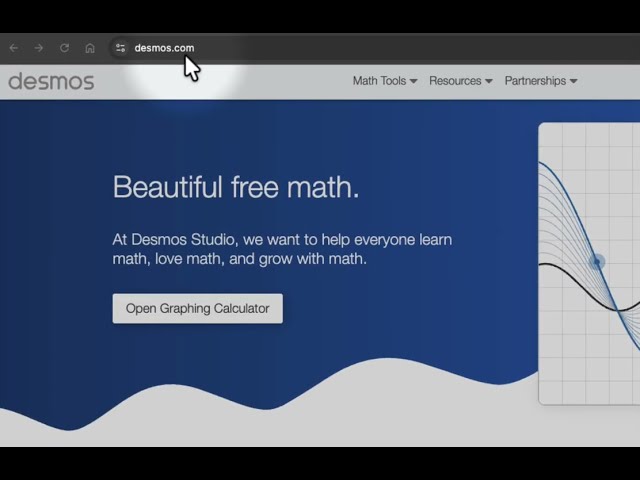Click the browser forward arrow
640x480 pixels.
[39, 48]
